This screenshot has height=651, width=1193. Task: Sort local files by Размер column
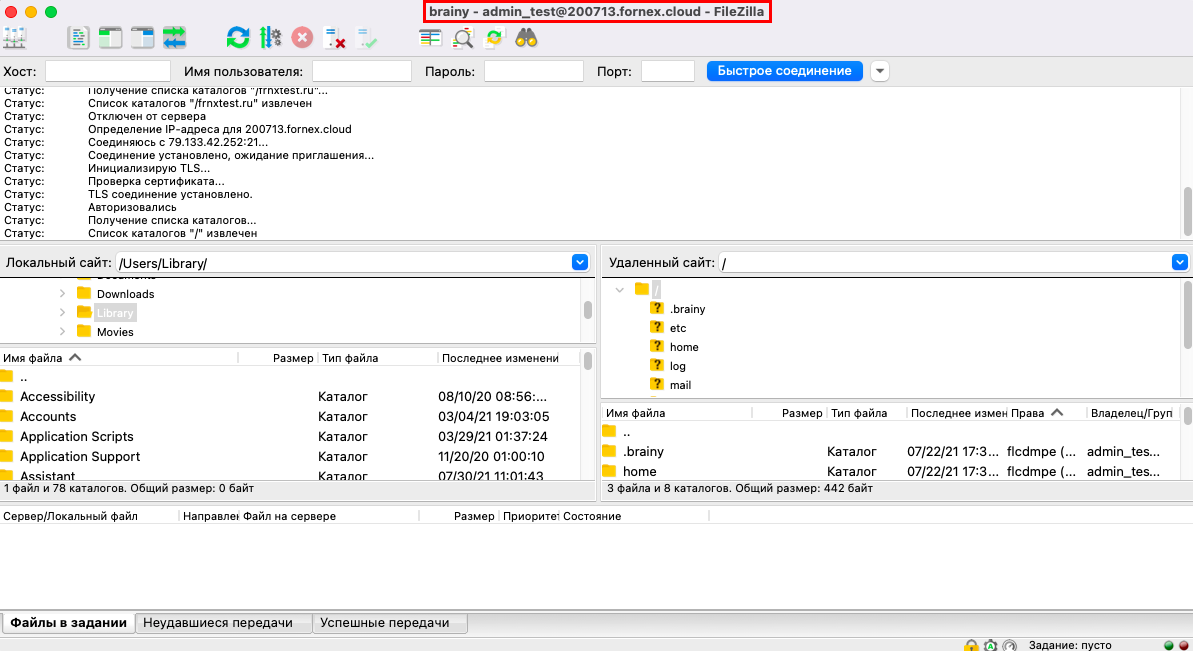tap(278, 357)
